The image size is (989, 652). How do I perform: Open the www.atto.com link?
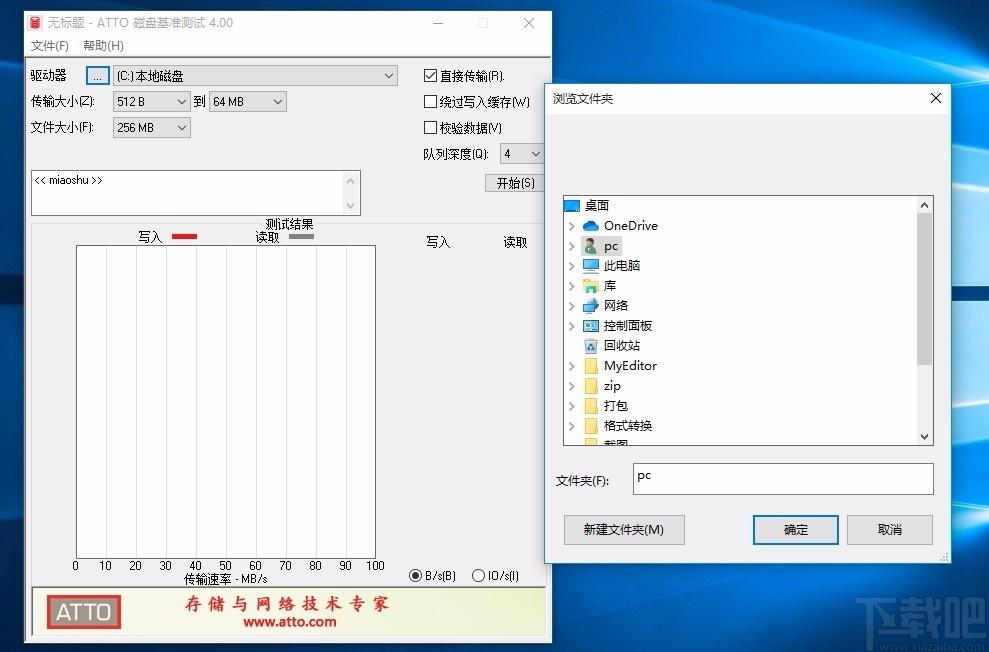click(x=290, y=622)
